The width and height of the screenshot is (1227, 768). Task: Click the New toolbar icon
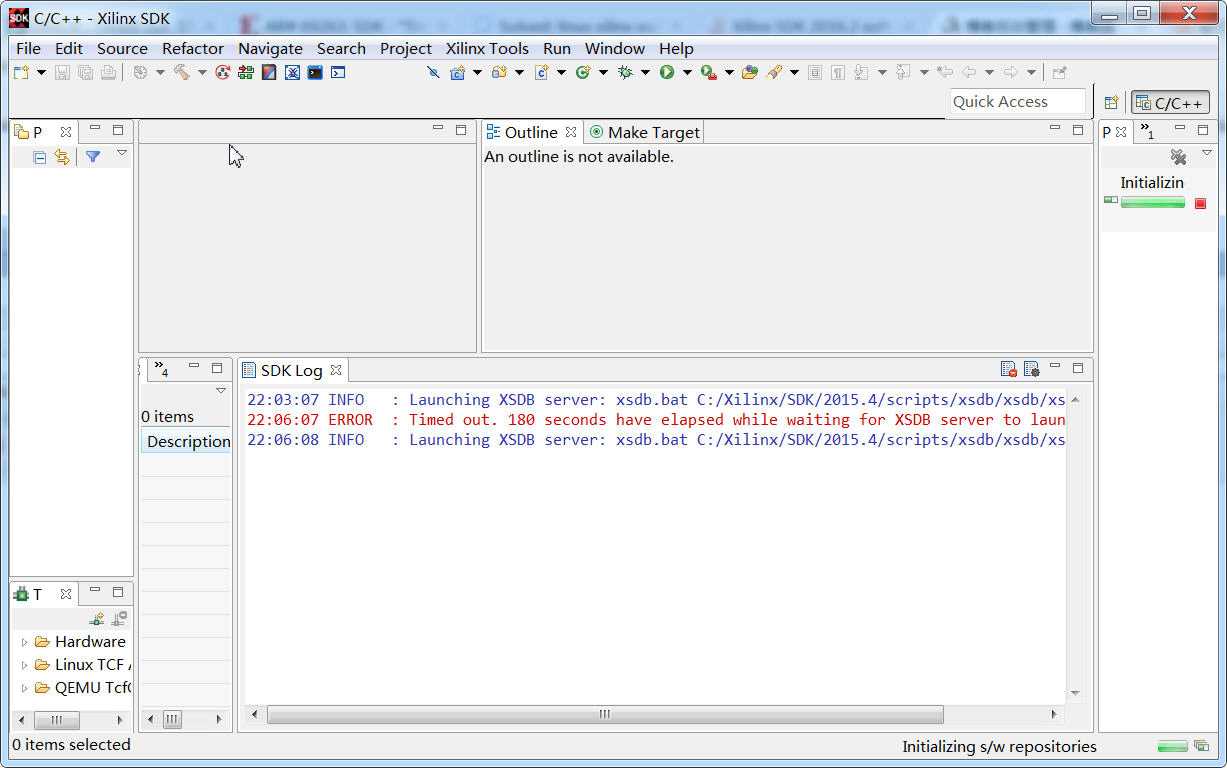click(x=21, y=72)
